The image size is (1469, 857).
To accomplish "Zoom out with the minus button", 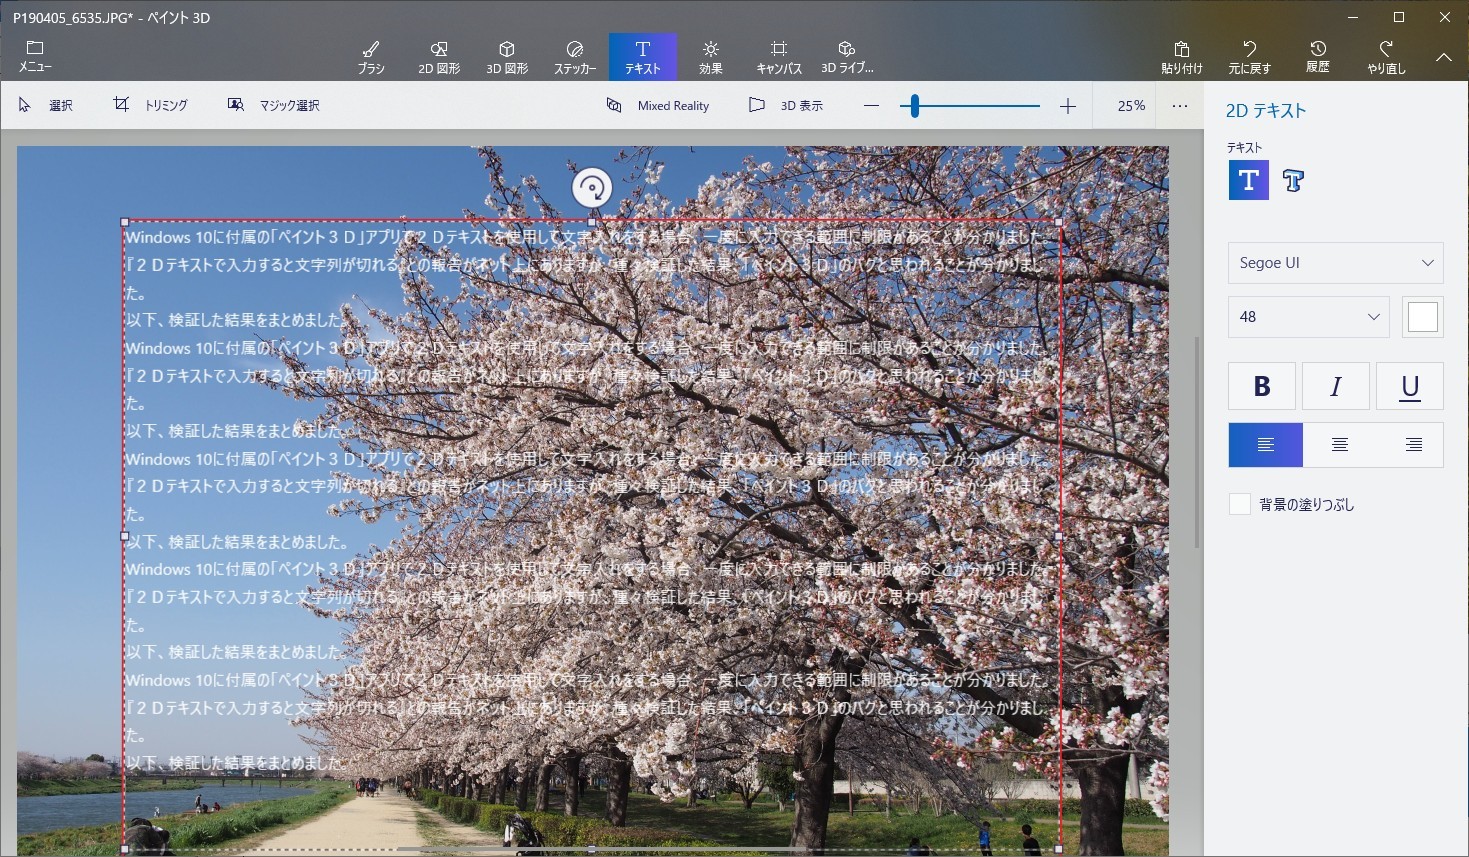I will [x=871, y=105].
